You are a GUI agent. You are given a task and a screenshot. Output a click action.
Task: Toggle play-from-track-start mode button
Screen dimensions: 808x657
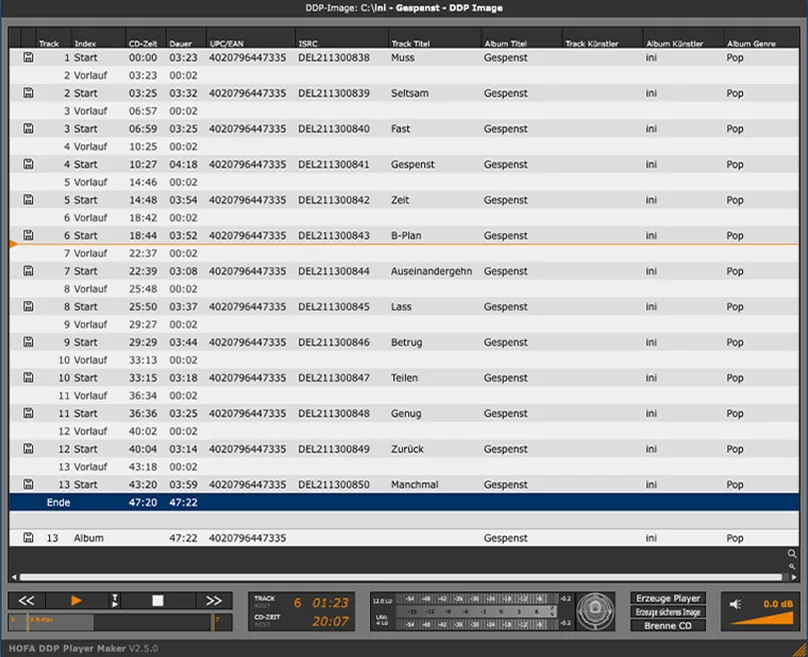click(x=115, y=601)
